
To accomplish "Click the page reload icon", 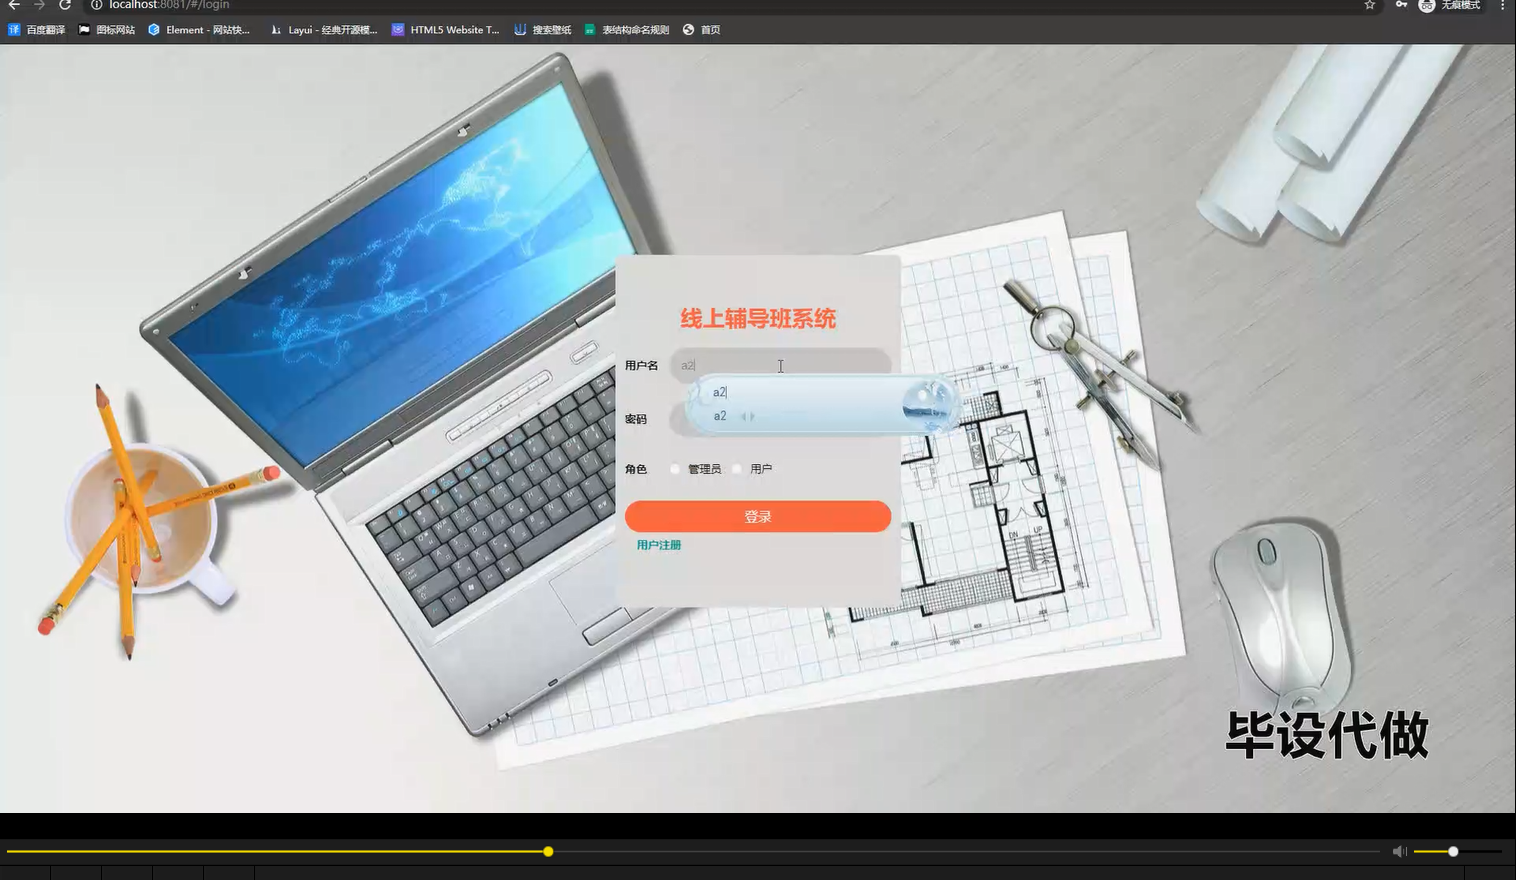I will (x=65, y=5).
